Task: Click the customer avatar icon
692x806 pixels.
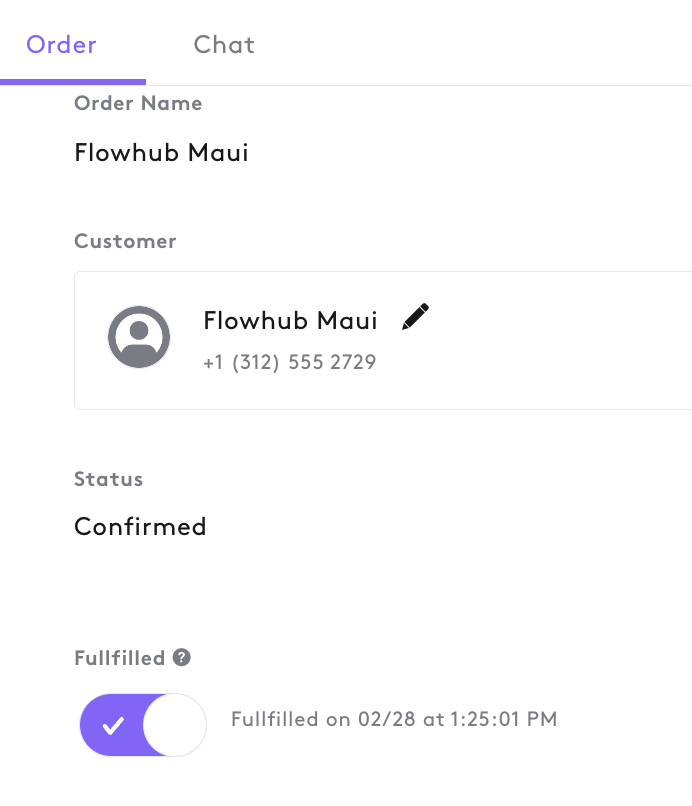Action: pos(139,337)
